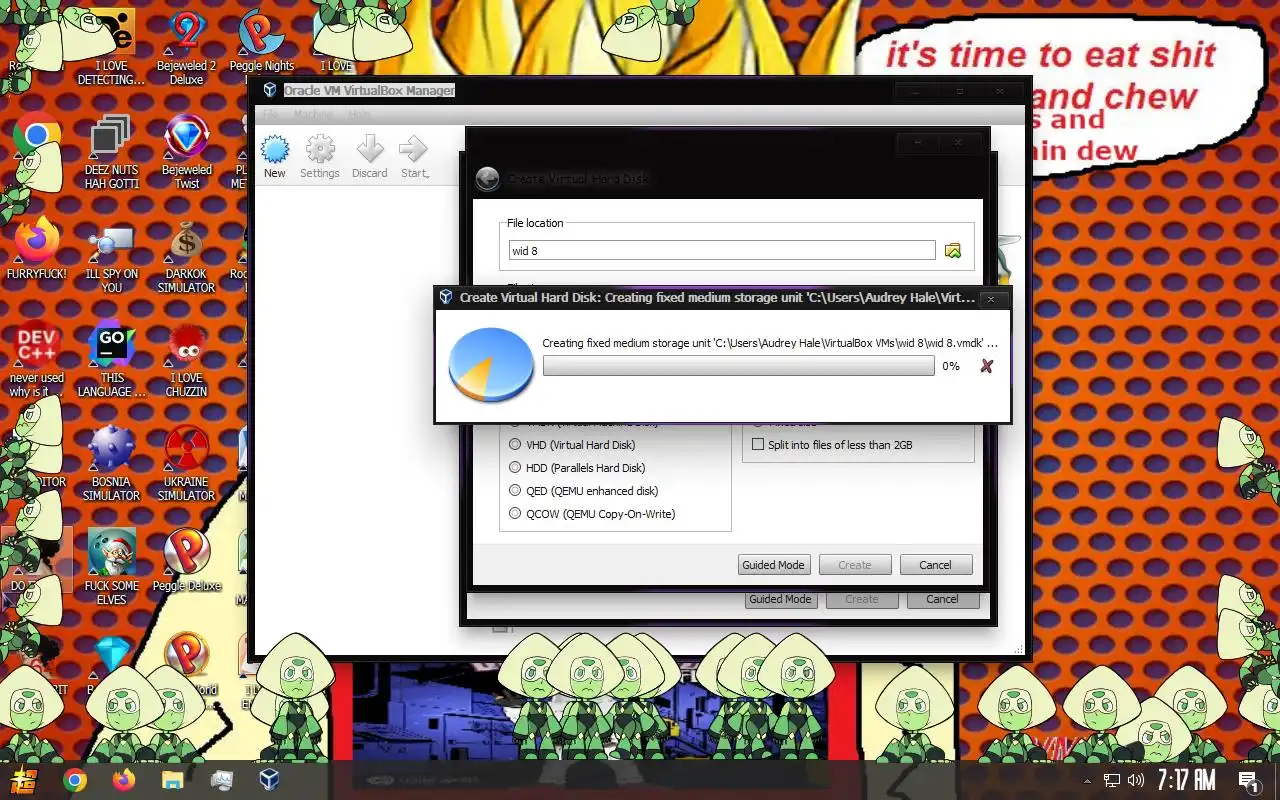
Task: Cancel disk creation with the red X icon
Action: 986,366
